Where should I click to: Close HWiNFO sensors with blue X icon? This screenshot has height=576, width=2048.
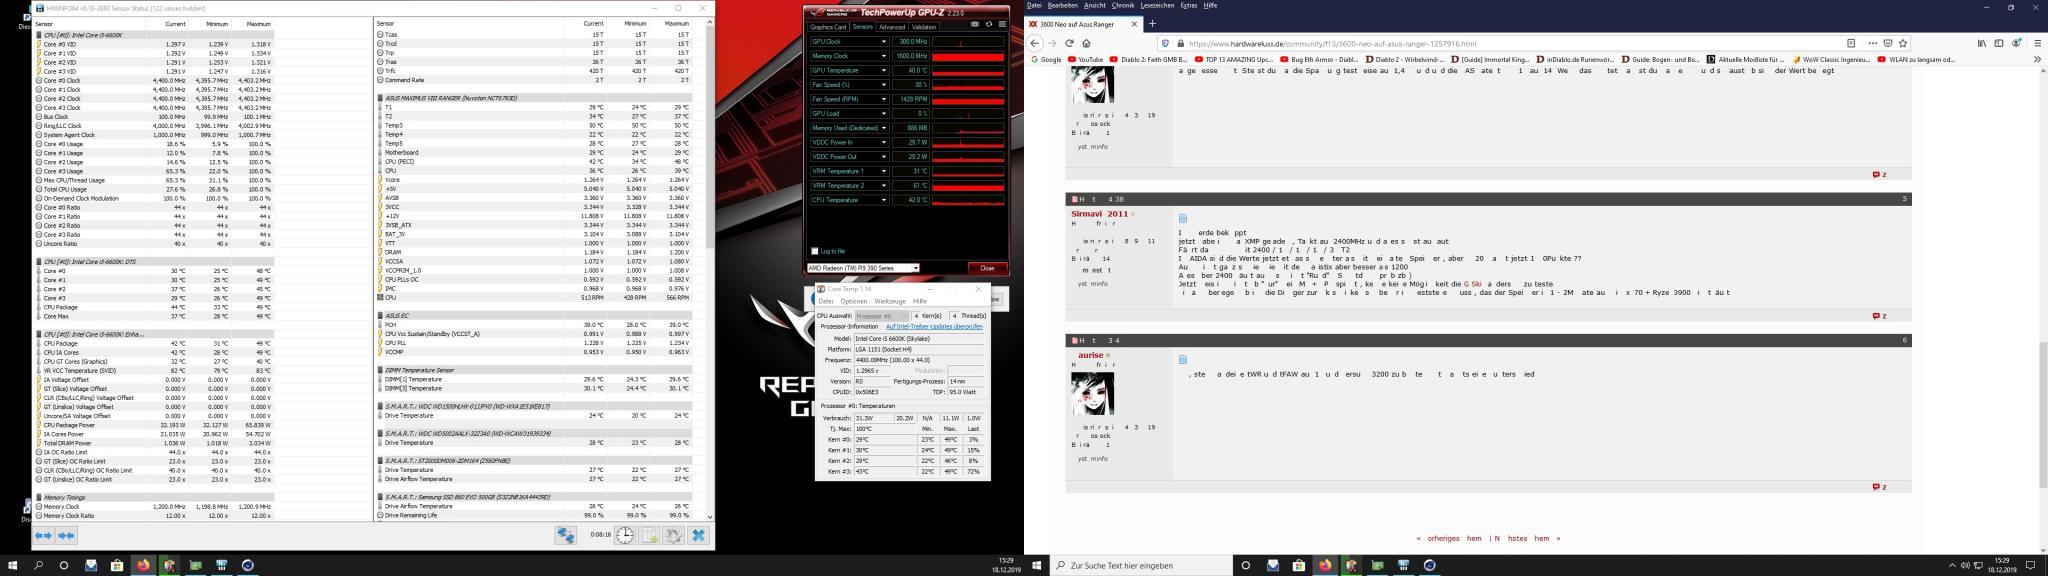pyautogui.click(x=698, y=535)
